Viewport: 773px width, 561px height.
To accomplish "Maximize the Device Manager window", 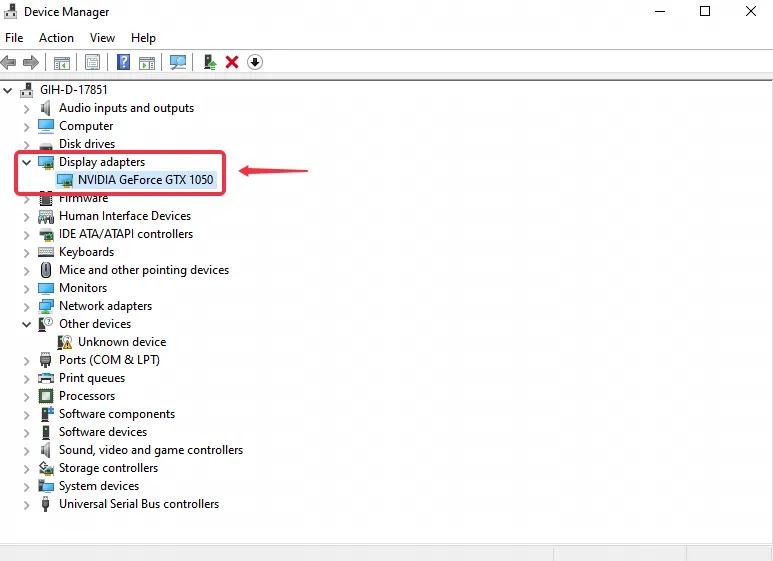I will 705,11.
